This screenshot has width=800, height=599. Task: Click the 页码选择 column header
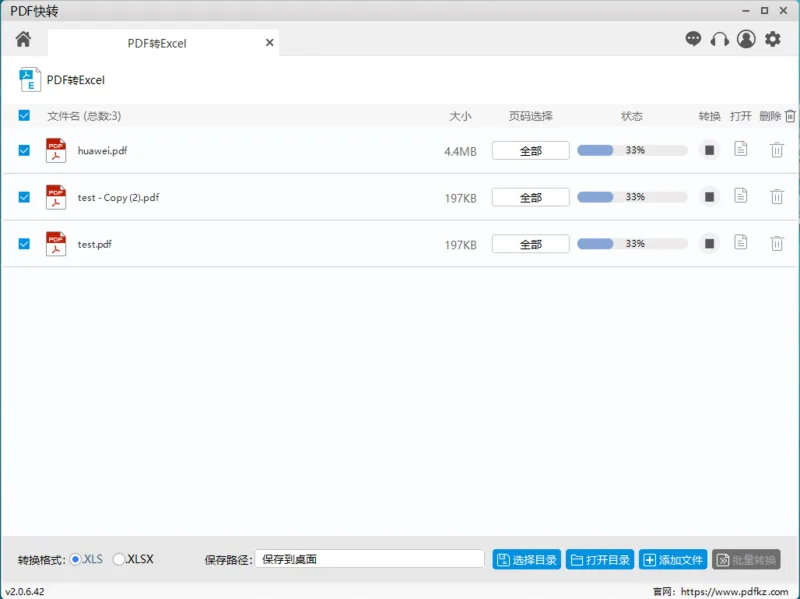click(x=531, y=116)
